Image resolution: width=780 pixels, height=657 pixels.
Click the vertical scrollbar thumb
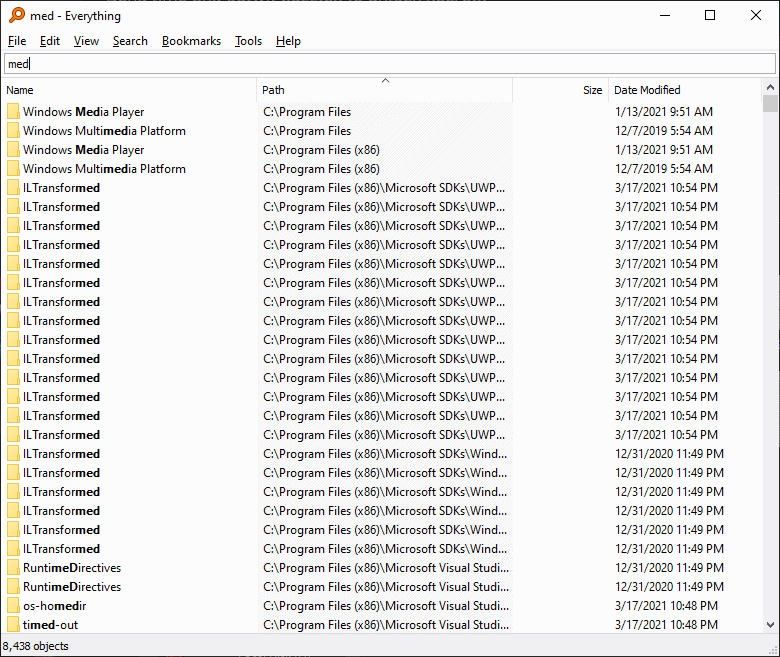(770, 103)
